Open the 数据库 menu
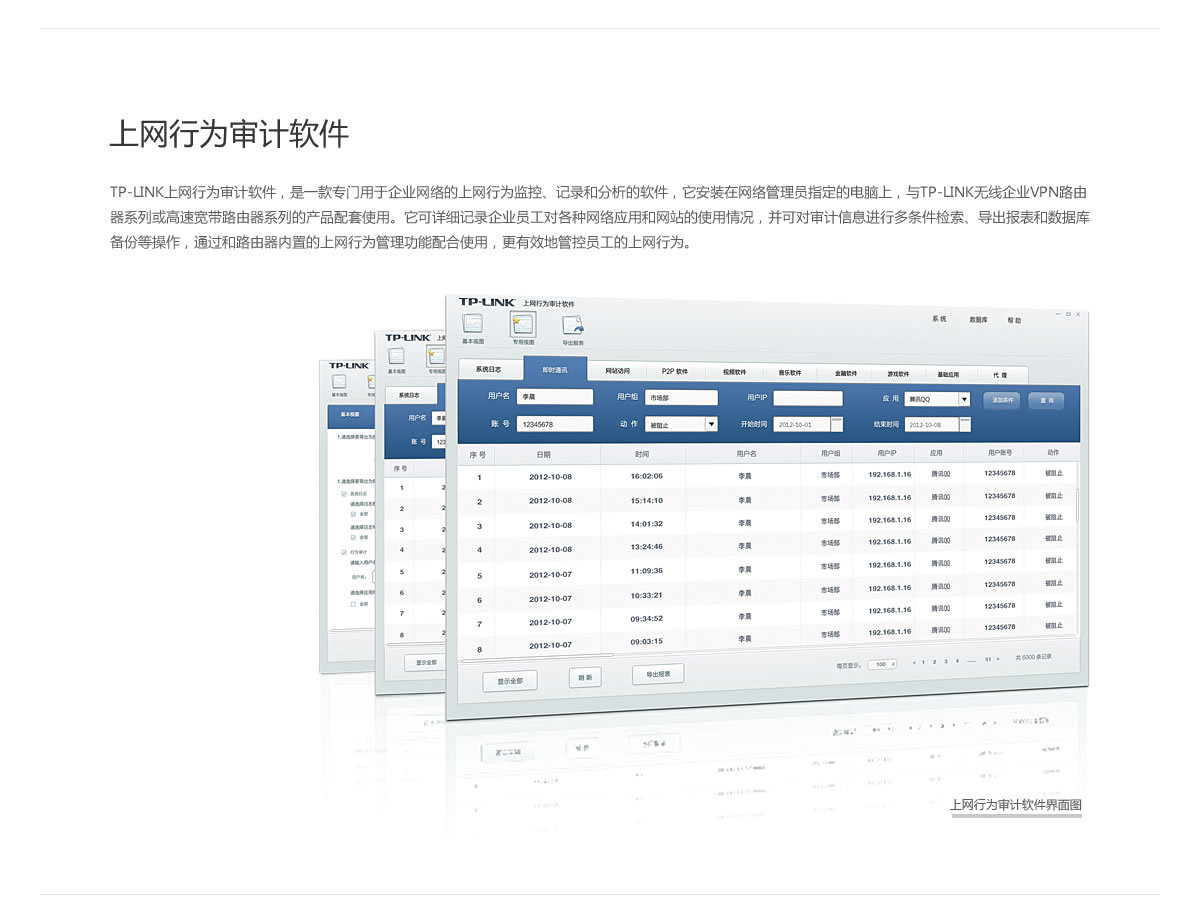1200x900 pixels. 978,320
